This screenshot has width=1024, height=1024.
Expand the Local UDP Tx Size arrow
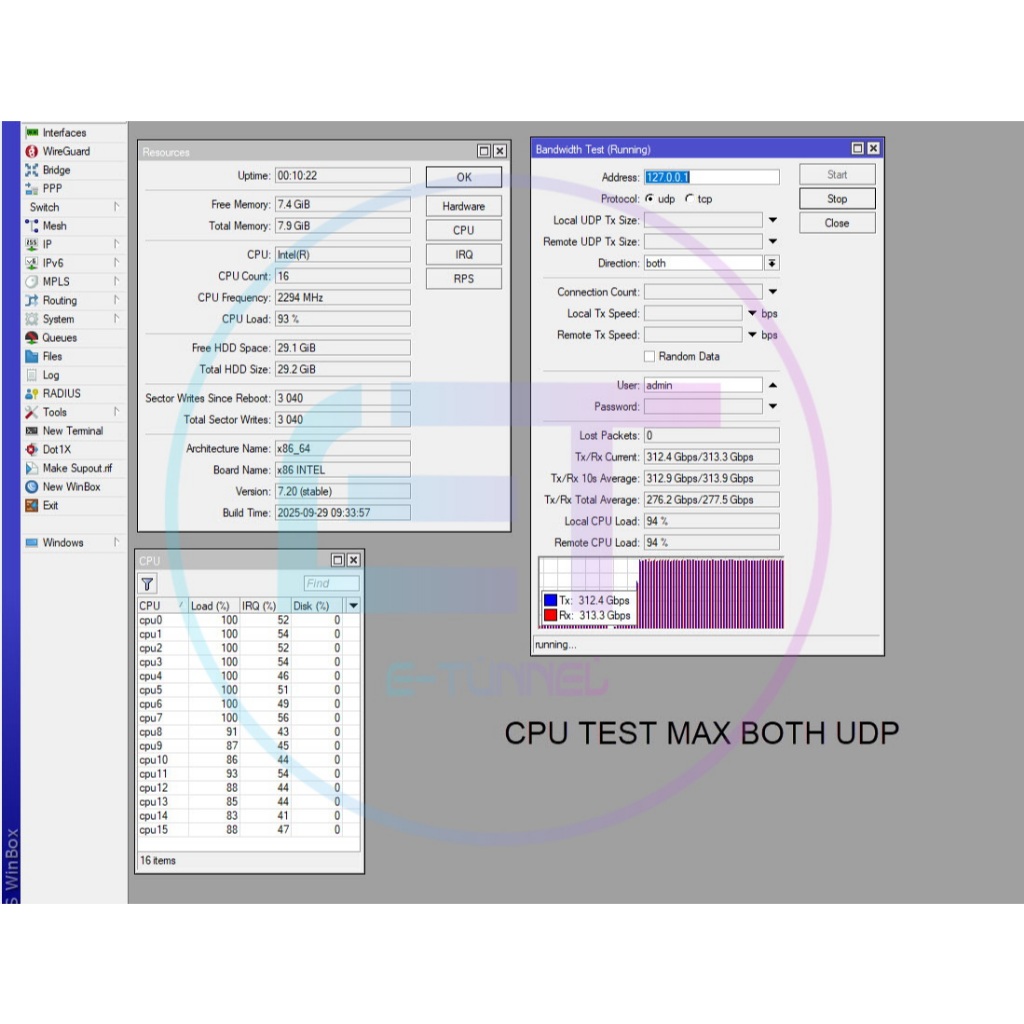(772, 220)
